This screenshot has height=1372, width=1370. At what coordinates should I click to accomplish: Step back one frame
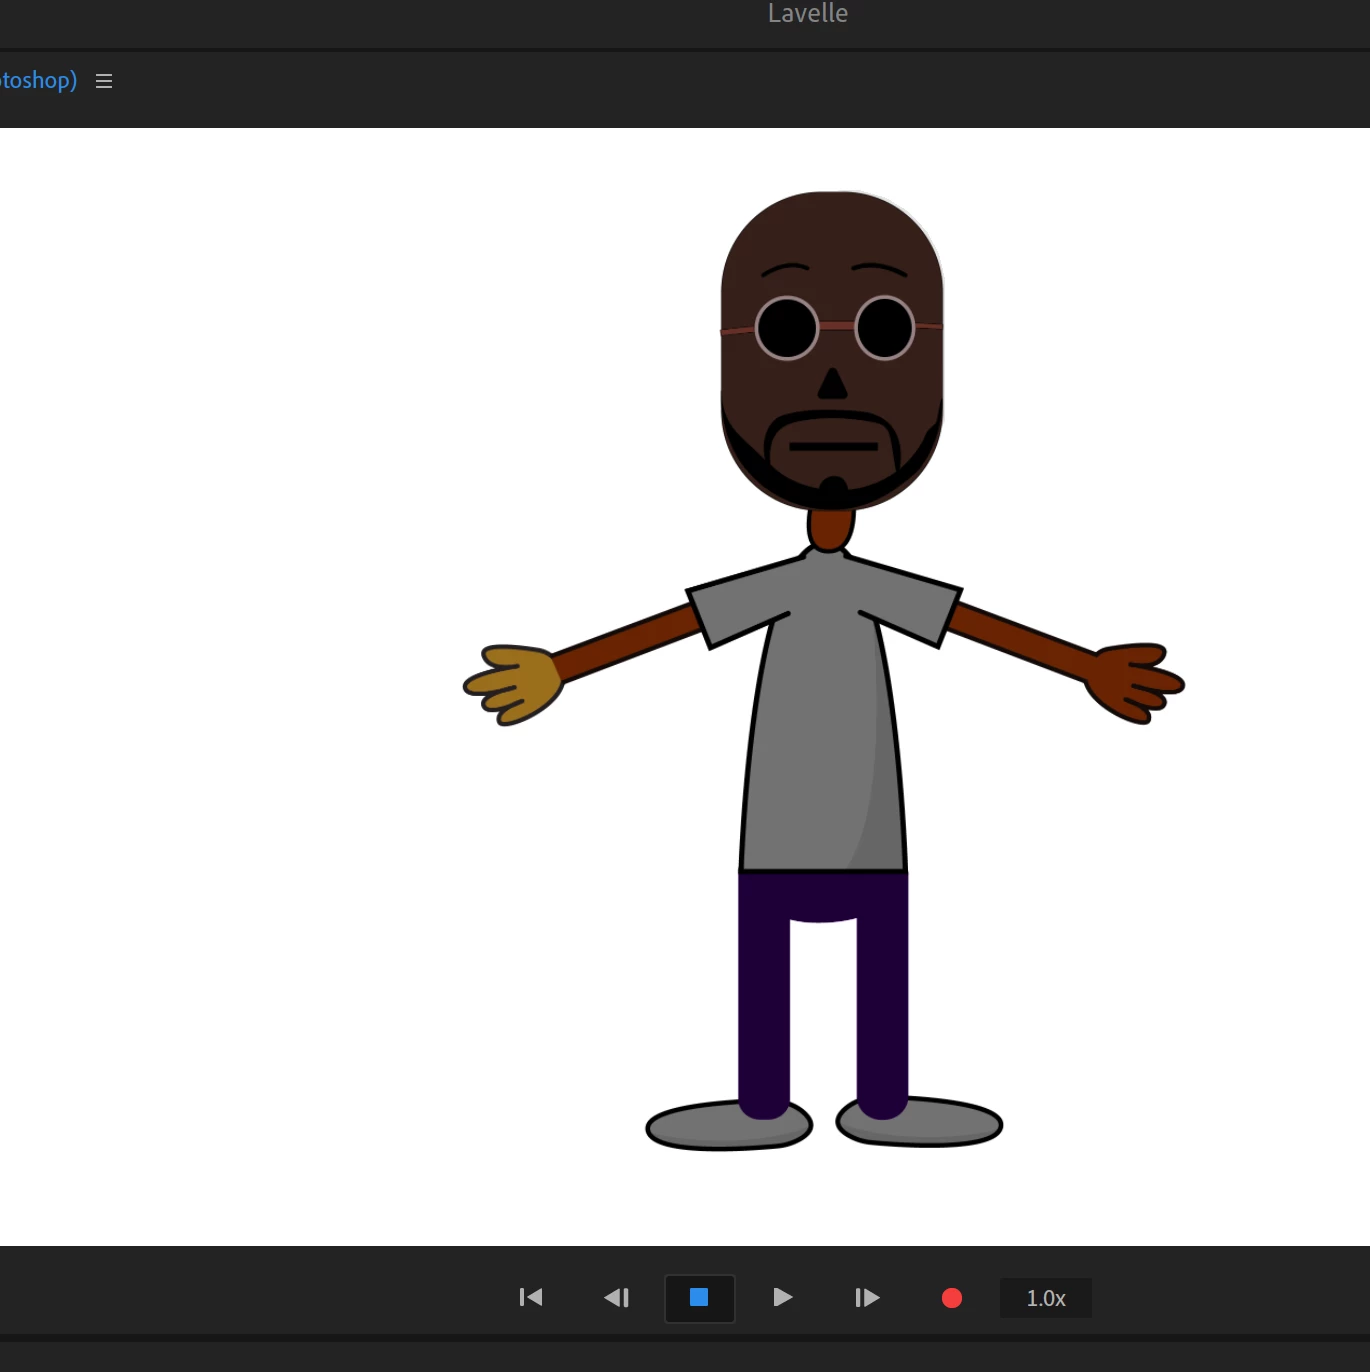pos(616,1297)
